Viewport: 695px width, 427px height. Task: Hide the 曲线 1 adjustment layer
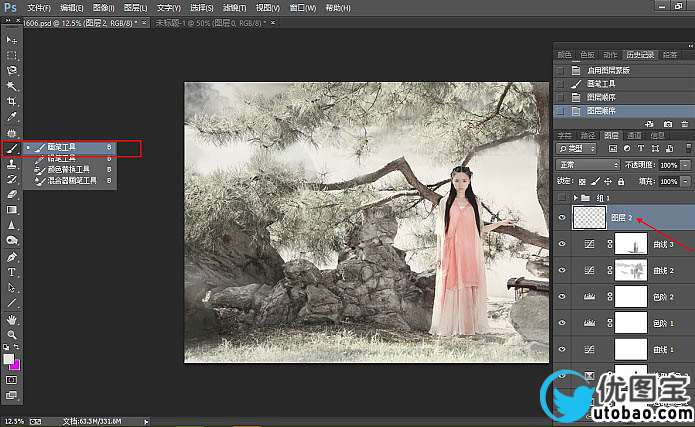[562, 349]
